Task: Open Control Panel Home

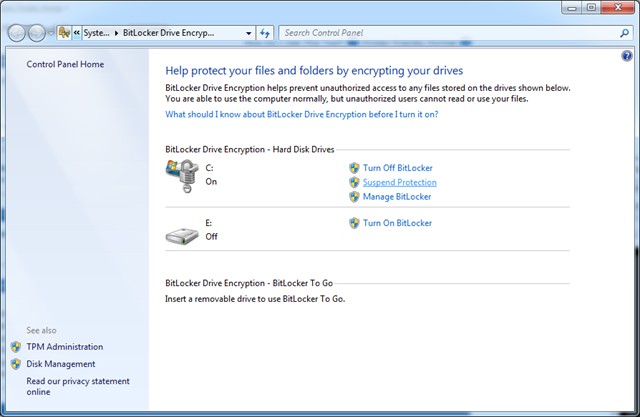Action: tap(65, 64)
